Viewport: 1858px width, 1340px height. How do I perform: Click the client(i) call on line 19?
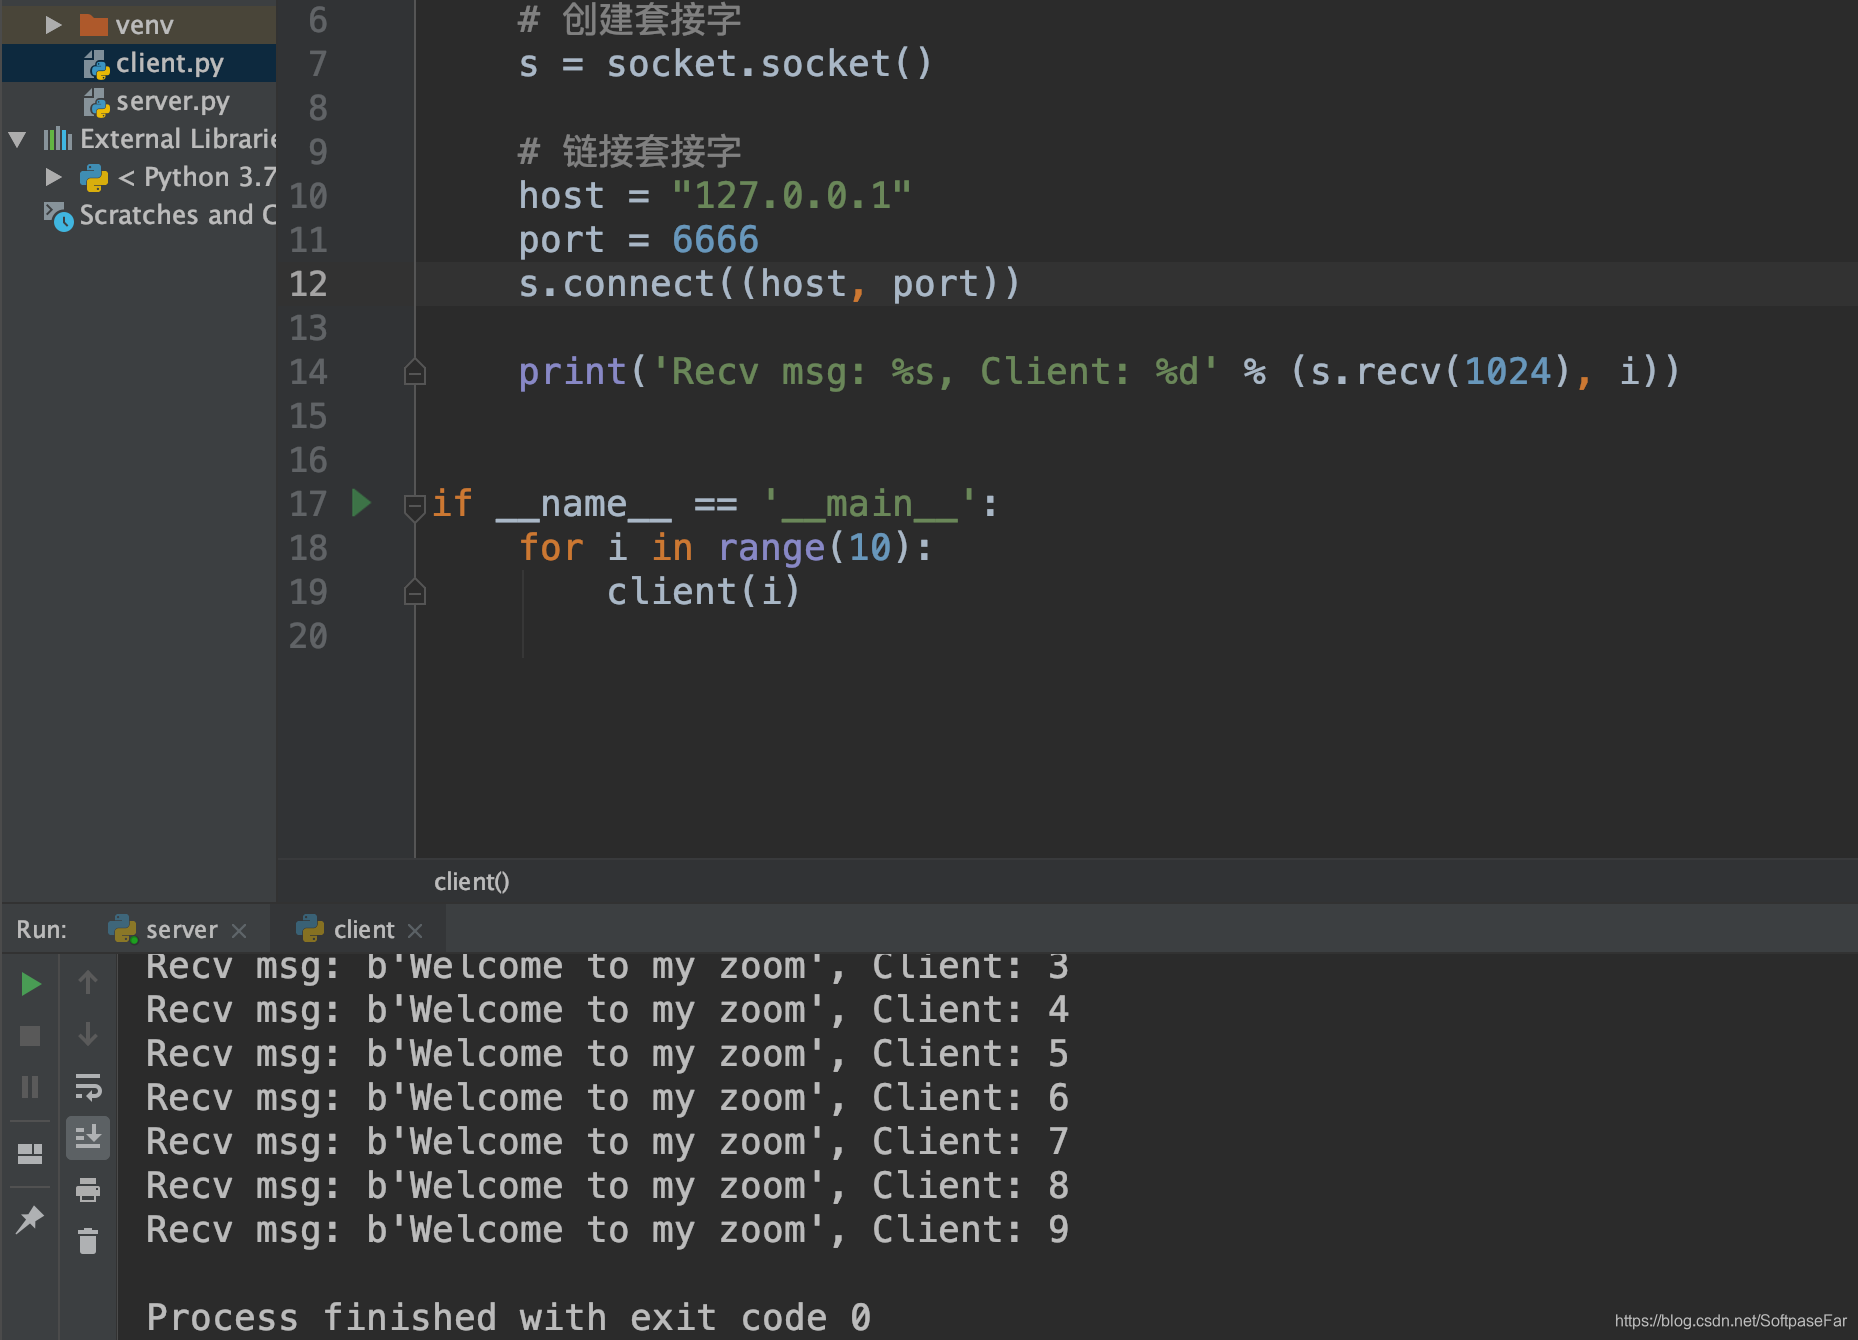[x=703, y=592]
